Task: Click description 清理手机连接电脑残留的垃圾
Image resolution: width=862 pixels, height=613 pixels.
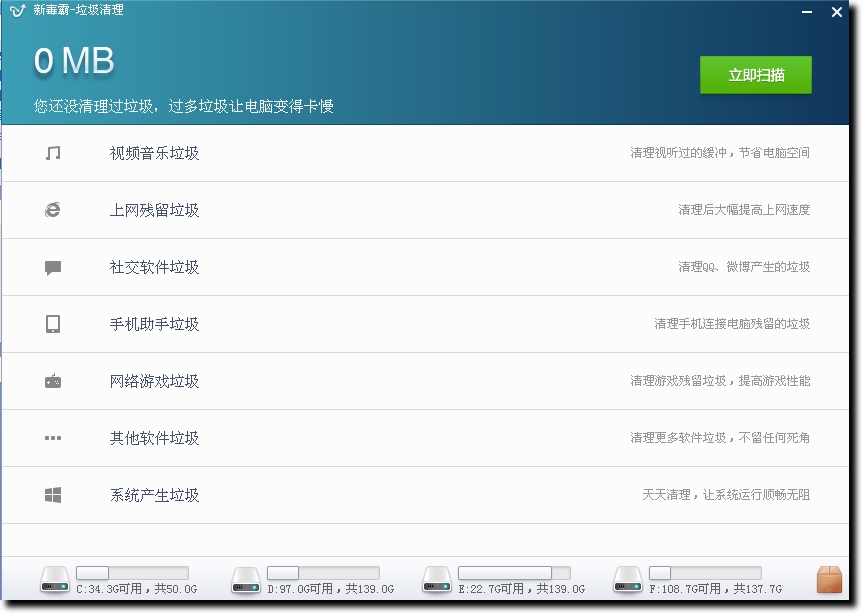Action: (732, 324)
